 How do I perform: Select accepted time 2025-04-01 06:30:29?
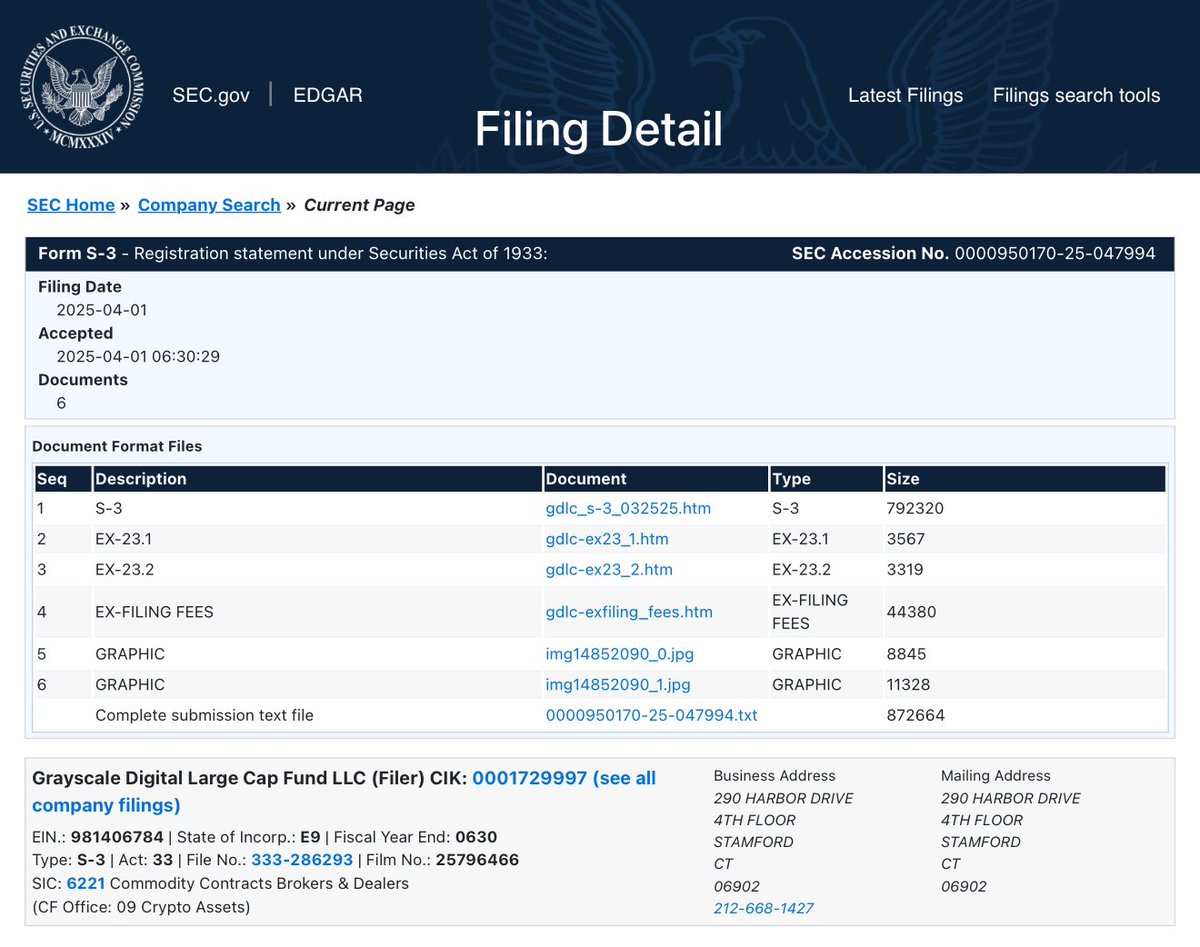coord(138,356)
